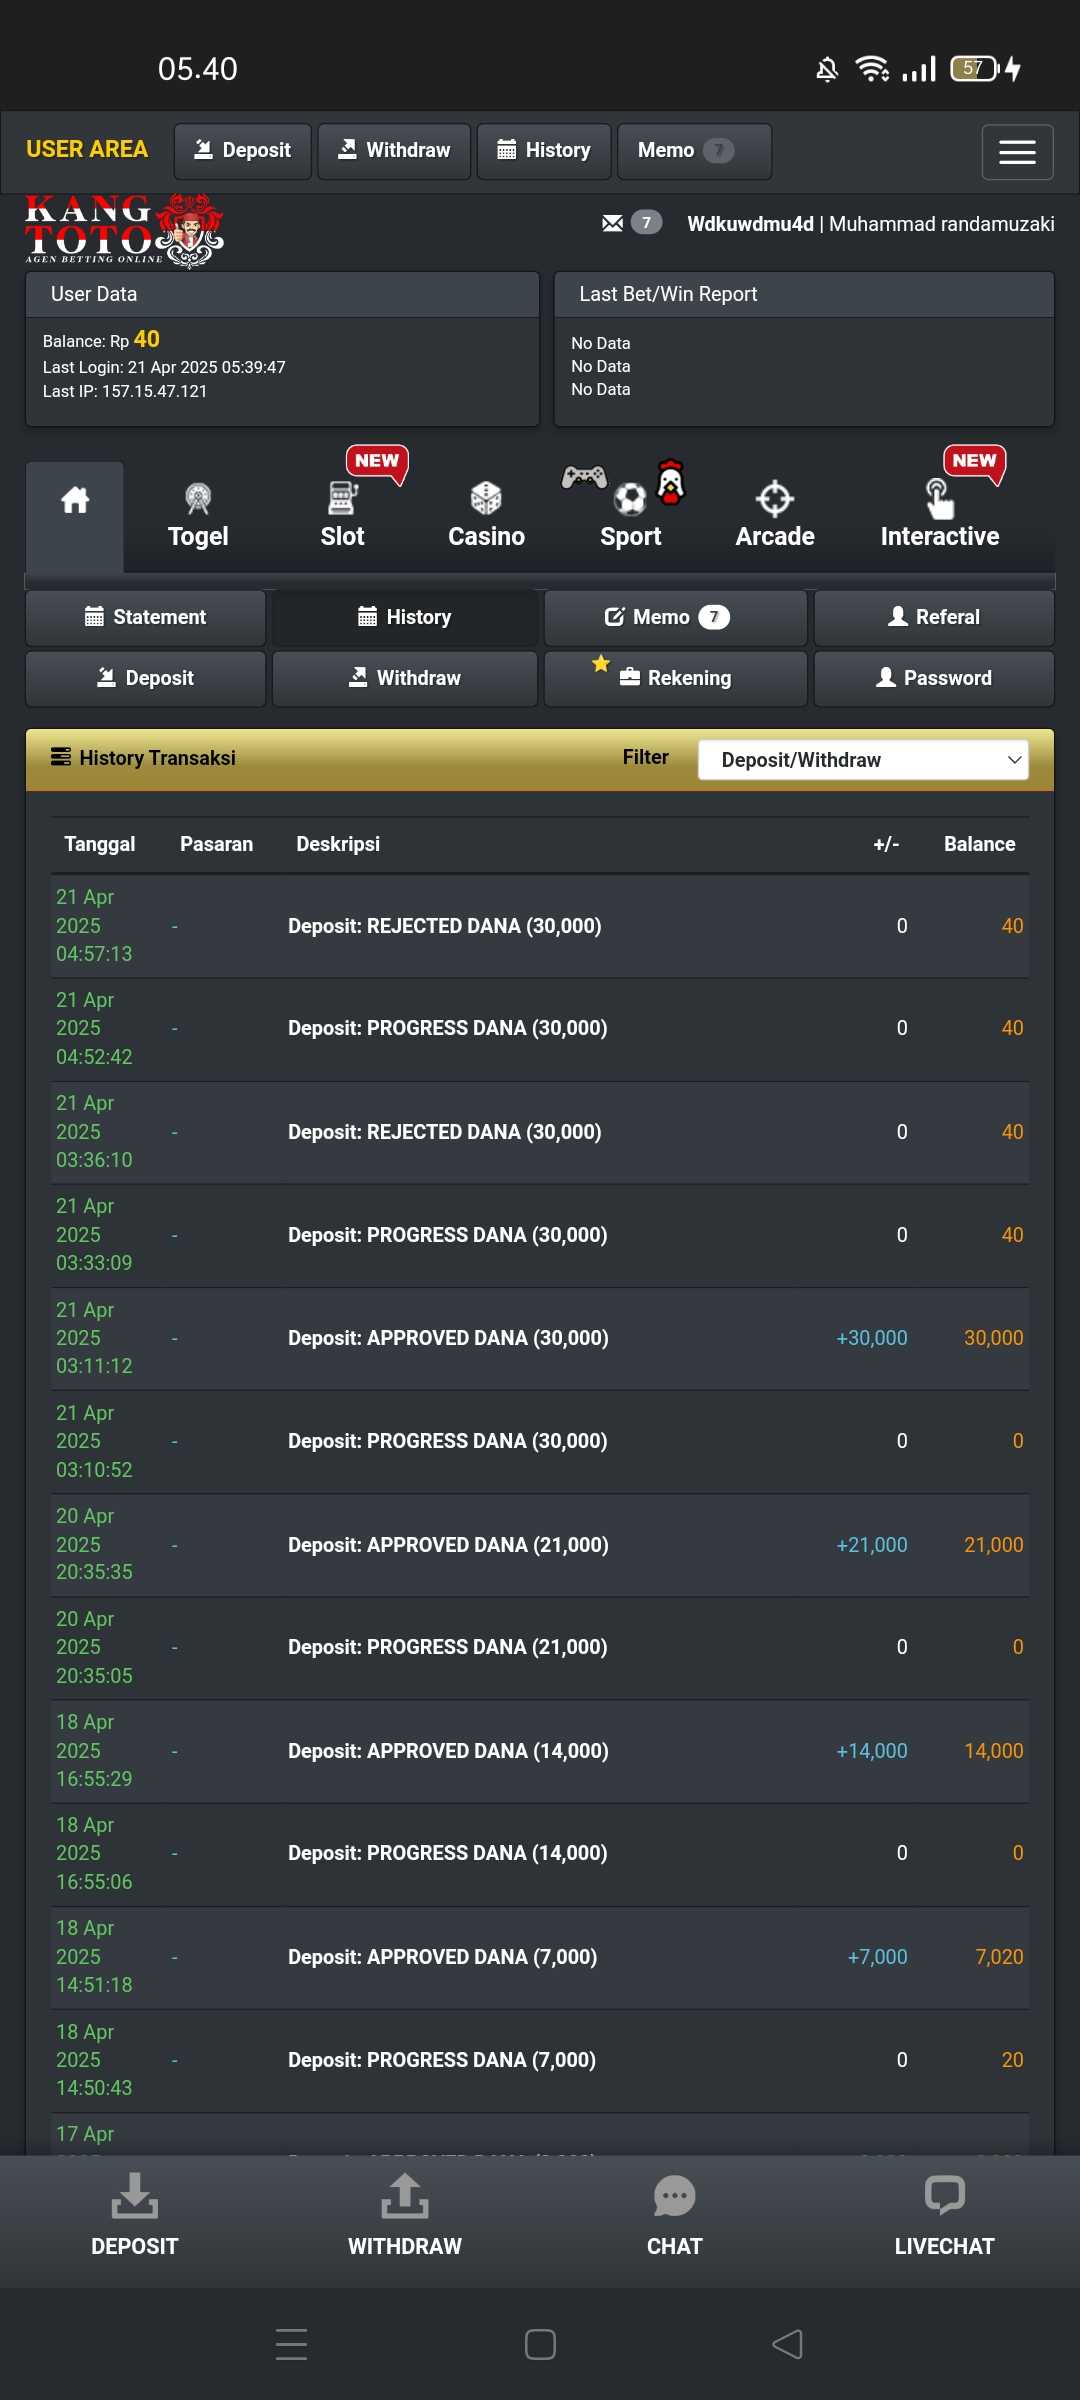Click the Referal button
The image size is (1080, 2400).
tap(934, 617)
